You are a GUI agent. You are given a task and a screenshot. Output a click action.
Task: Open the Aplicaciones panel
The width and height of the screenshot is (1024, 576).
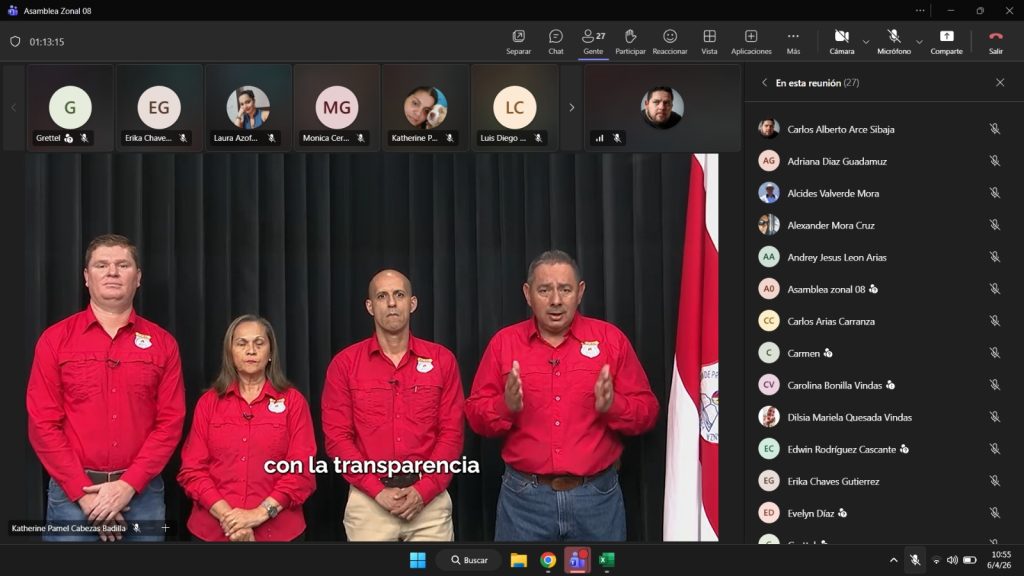pos(751,41)
